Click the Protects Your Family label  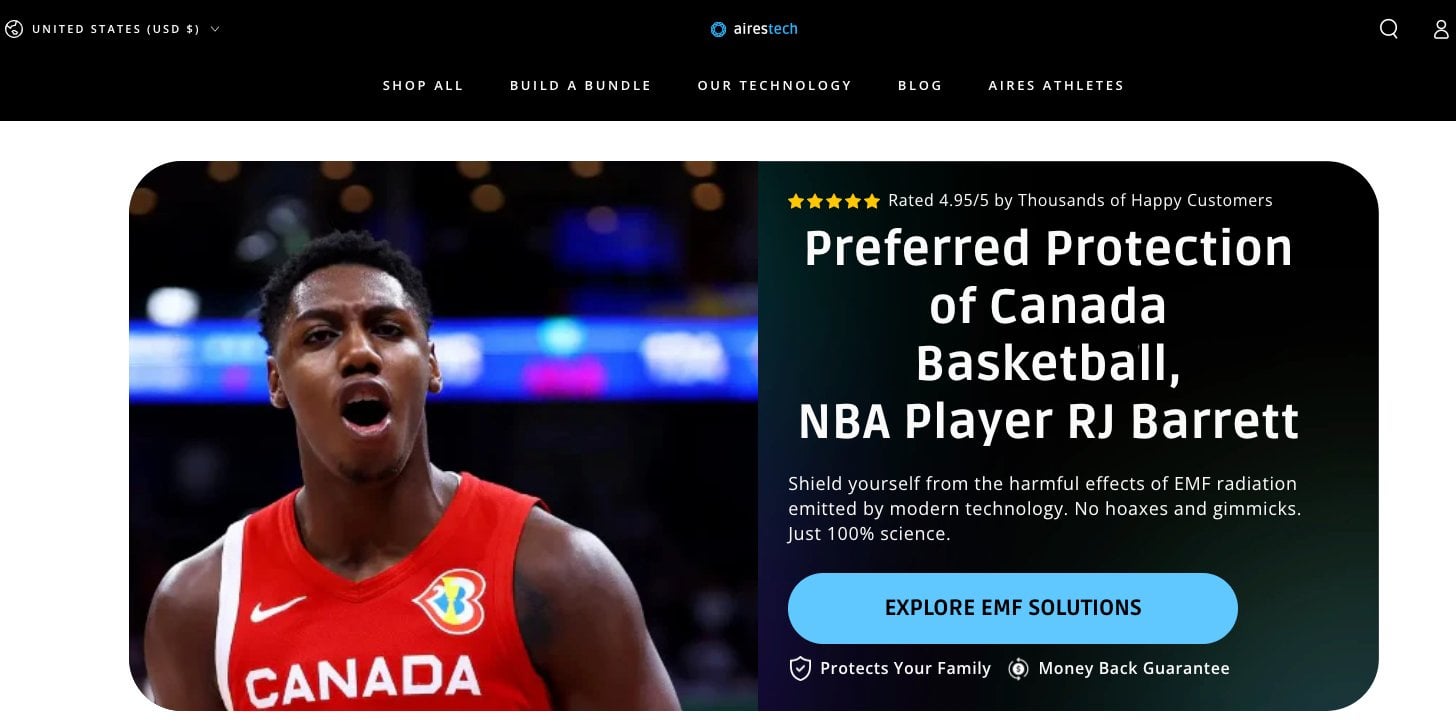point(905,668)
